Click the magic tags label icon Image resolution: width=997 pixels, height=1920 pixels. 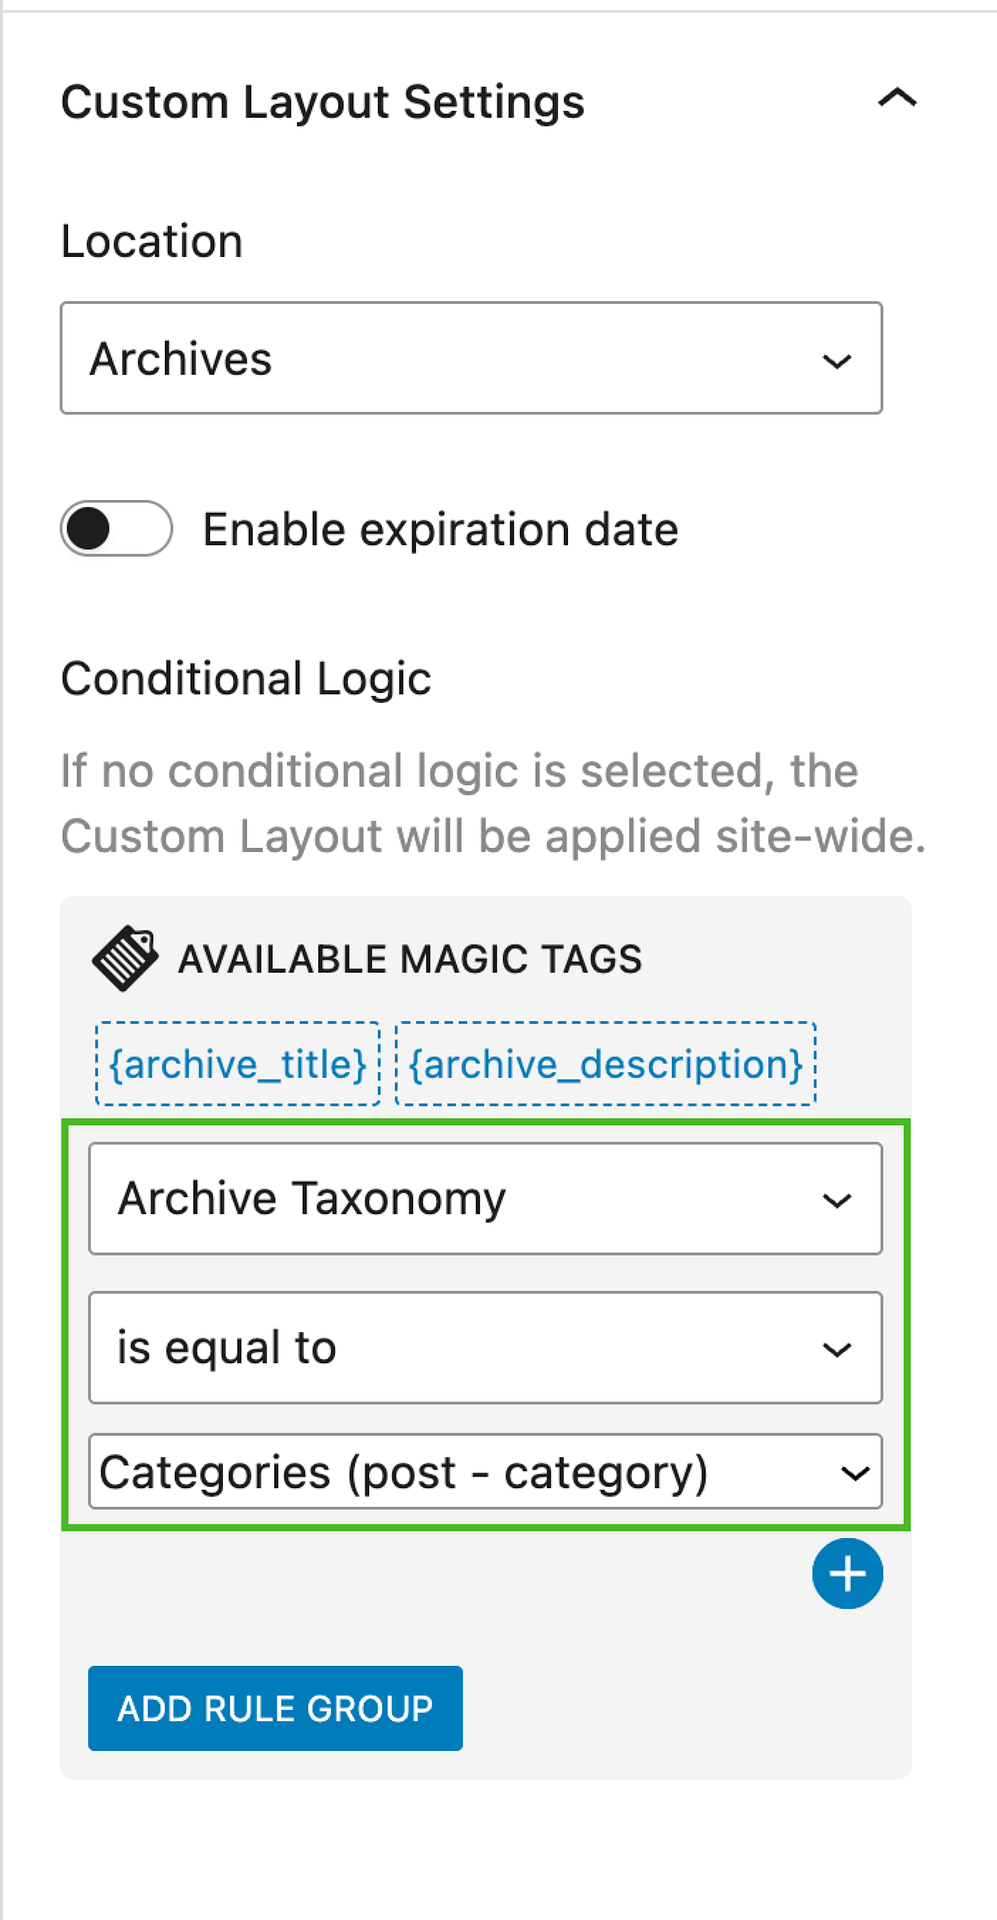(x=125, y=959)
